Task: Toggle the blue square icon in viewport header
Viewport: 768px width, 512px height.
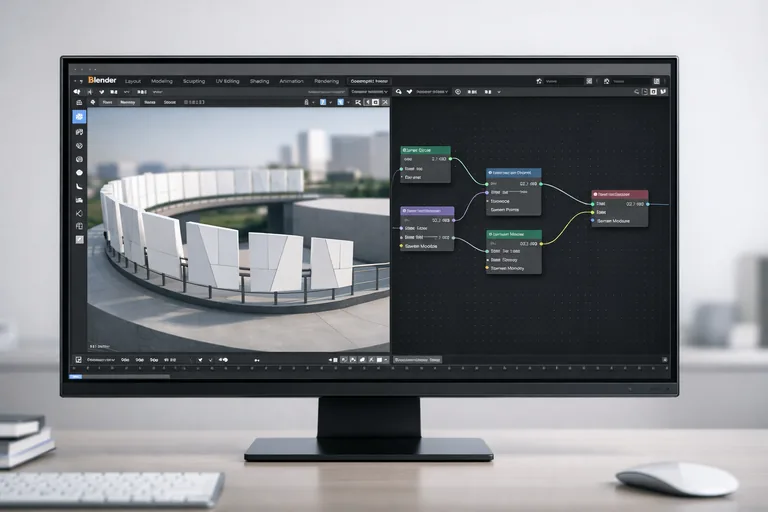Action: click(323, 102)
